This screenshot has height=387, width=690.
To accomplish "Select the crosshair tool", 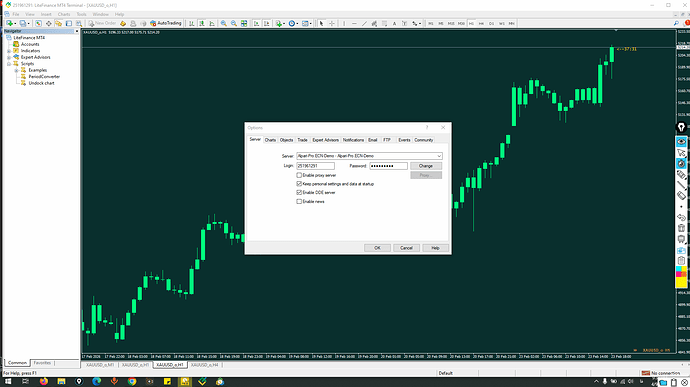I will coord(332,23).
